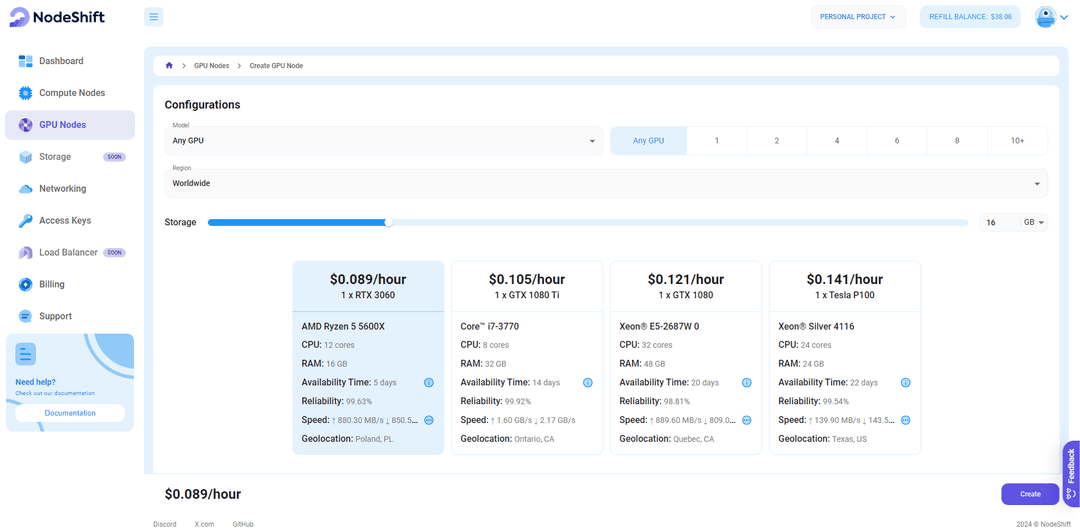Click the Billing icon in sidebar
The width and height of the screenshot is (1080, 531).
click(x=25, y=284)
